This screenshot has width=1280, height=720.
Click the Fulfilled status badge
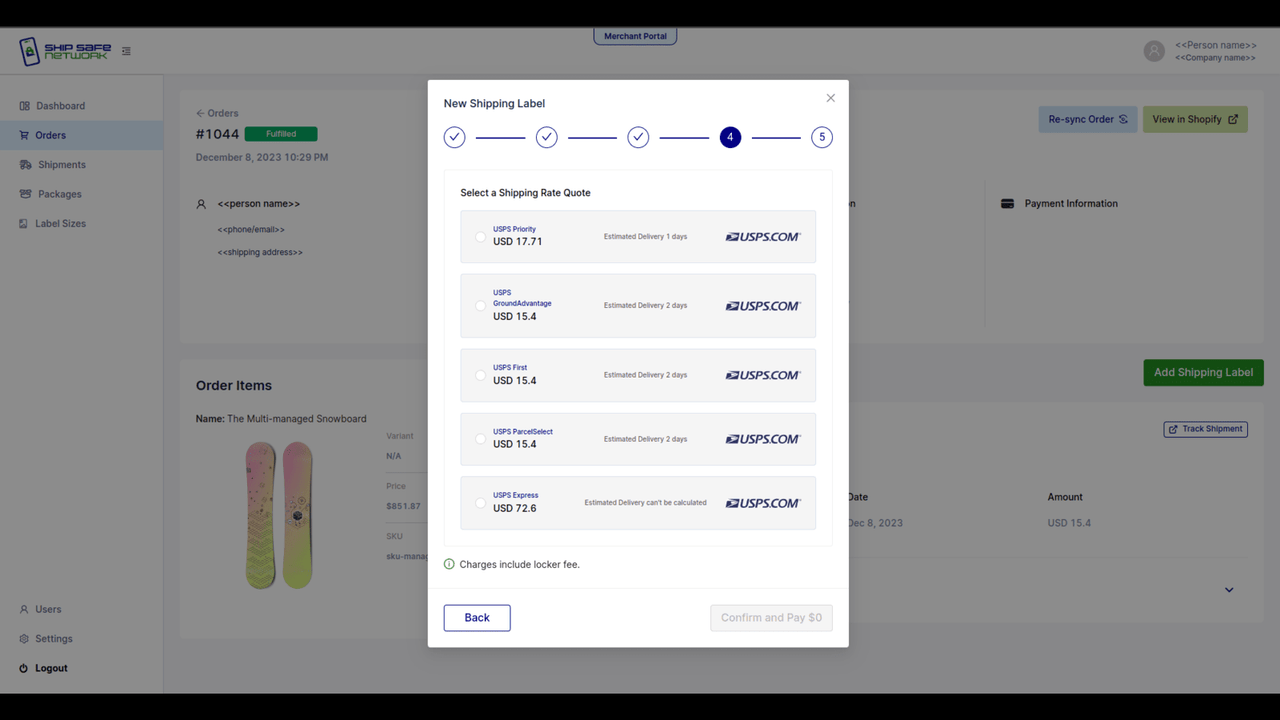coord(281,134)
